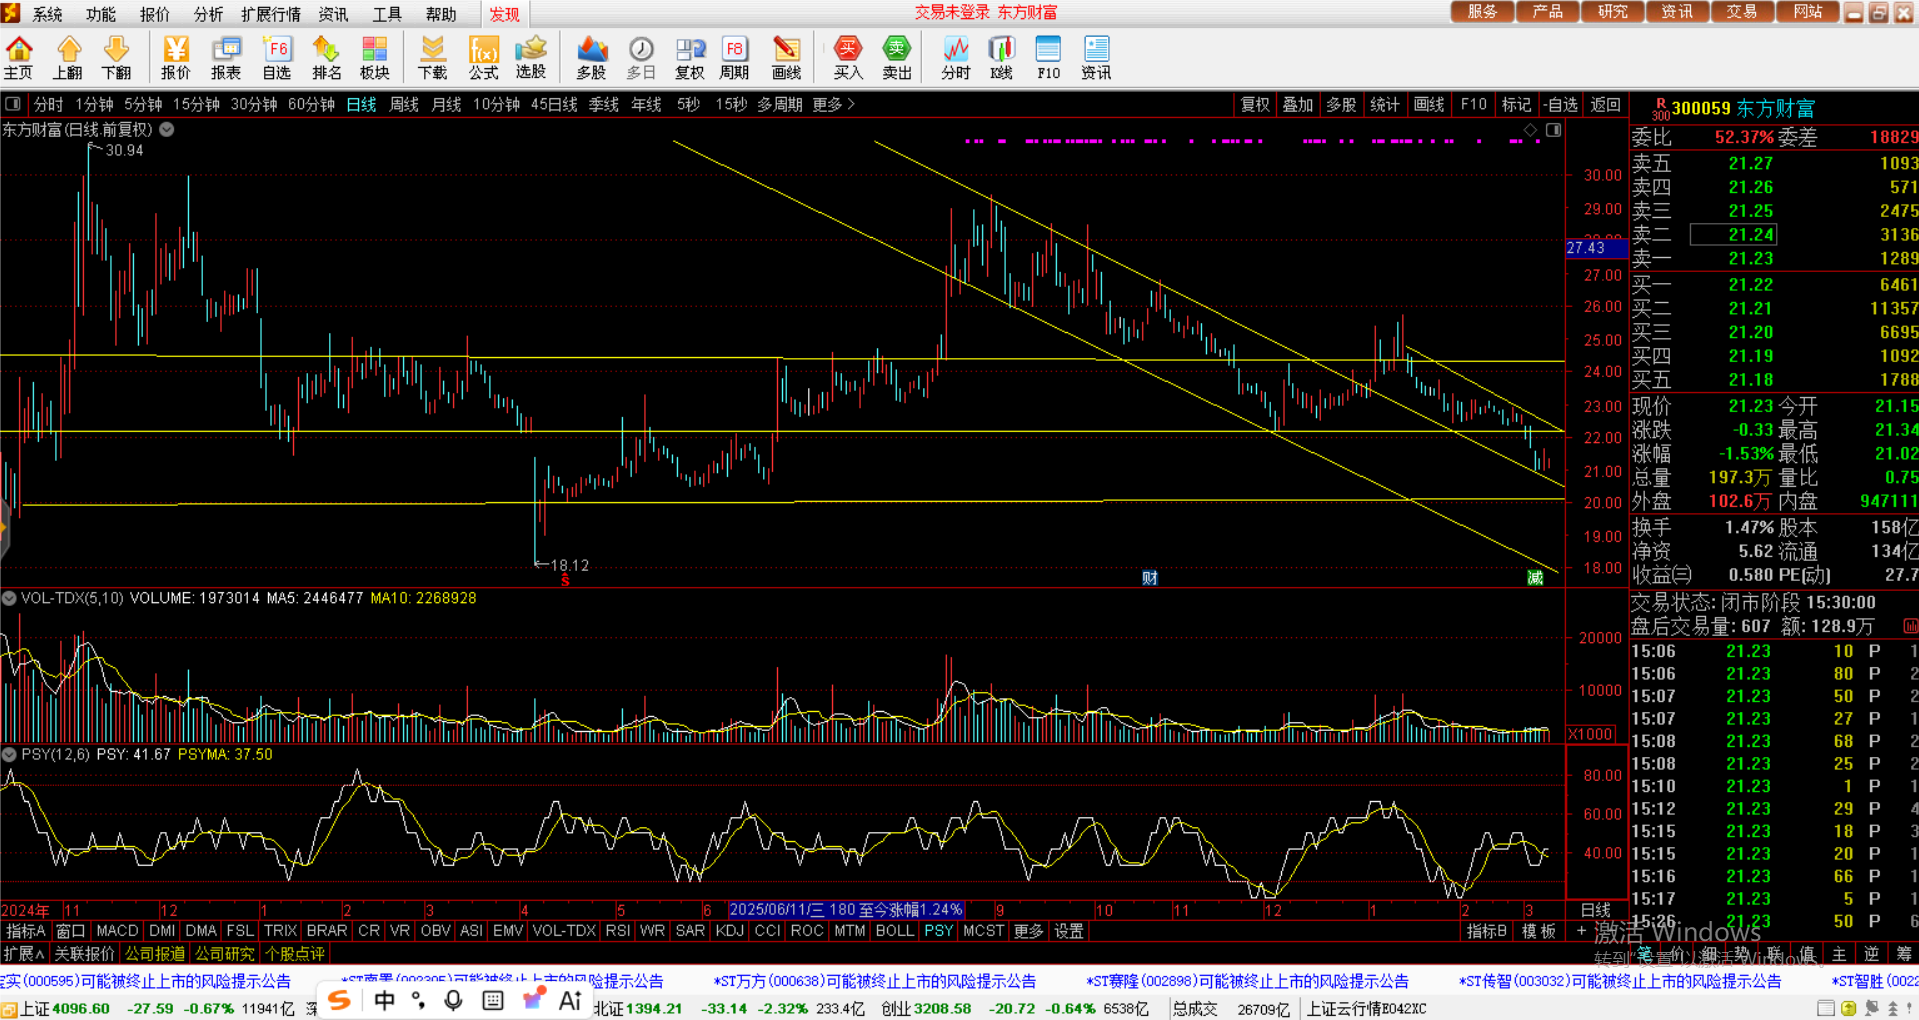Click the 返回 back button
The image size is (1919, 1020).
tap(1605, 104)
